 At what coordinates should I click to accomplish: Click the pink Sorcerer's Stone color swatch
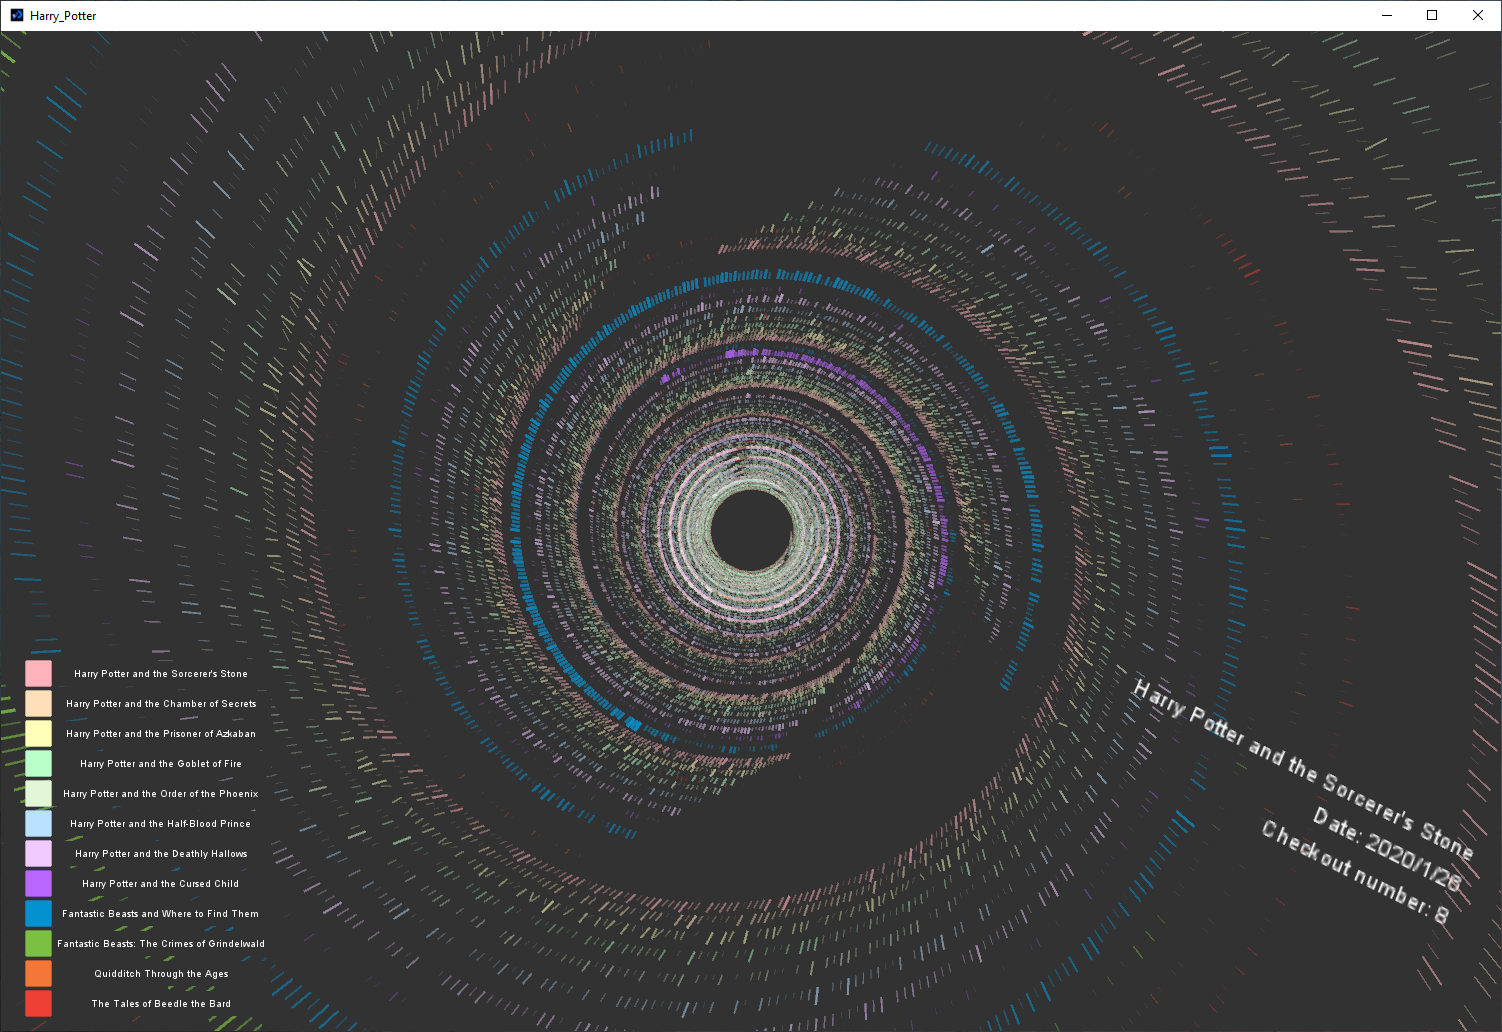click(38, 673)
